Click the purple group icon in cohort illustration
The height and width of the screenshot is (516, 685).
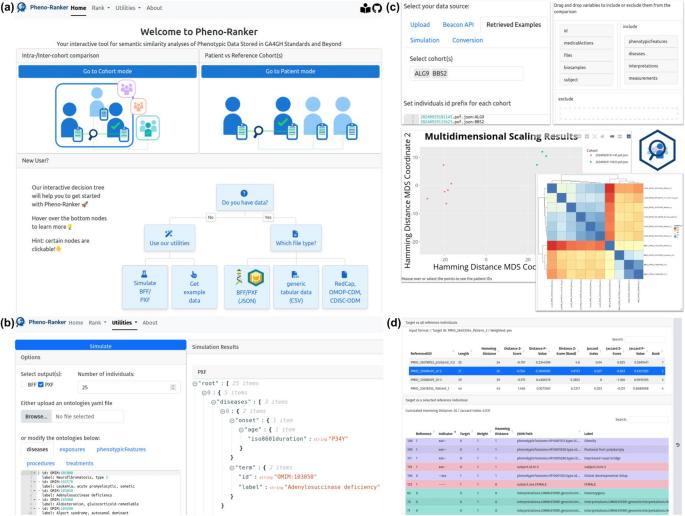(127, 89)
